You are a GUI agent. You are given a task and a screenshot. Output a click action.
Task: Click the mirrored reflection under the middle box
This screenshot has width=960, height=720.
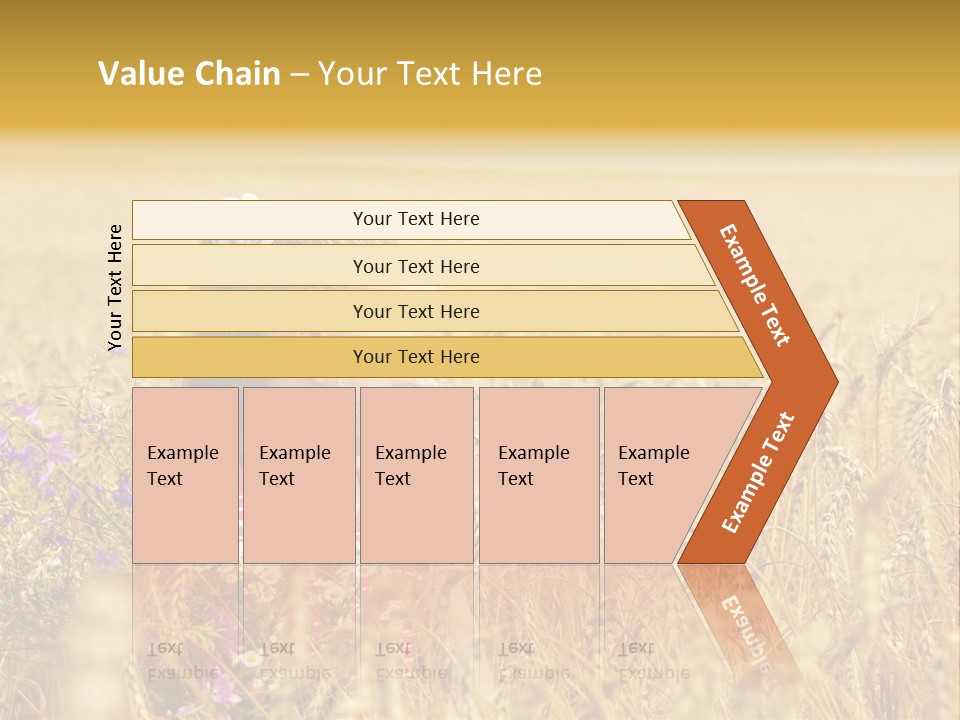point(416,640)
